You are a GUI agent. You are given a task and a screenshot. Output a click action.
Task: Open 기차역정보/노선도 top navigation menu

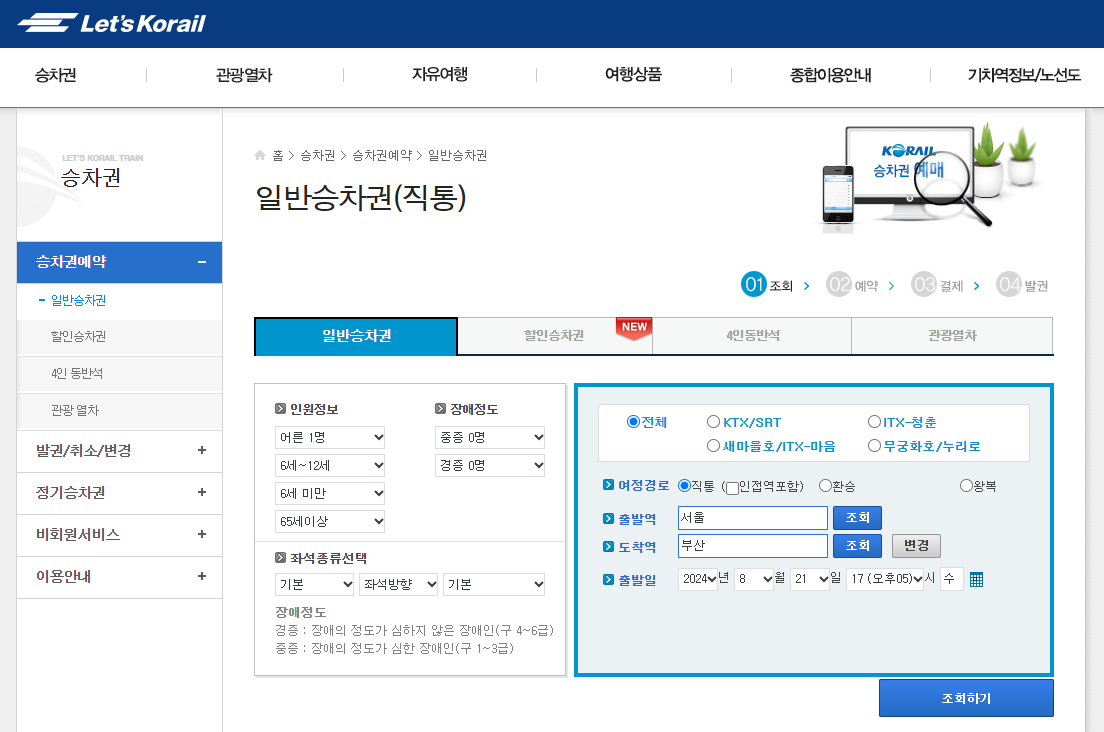pos(1024,75)
